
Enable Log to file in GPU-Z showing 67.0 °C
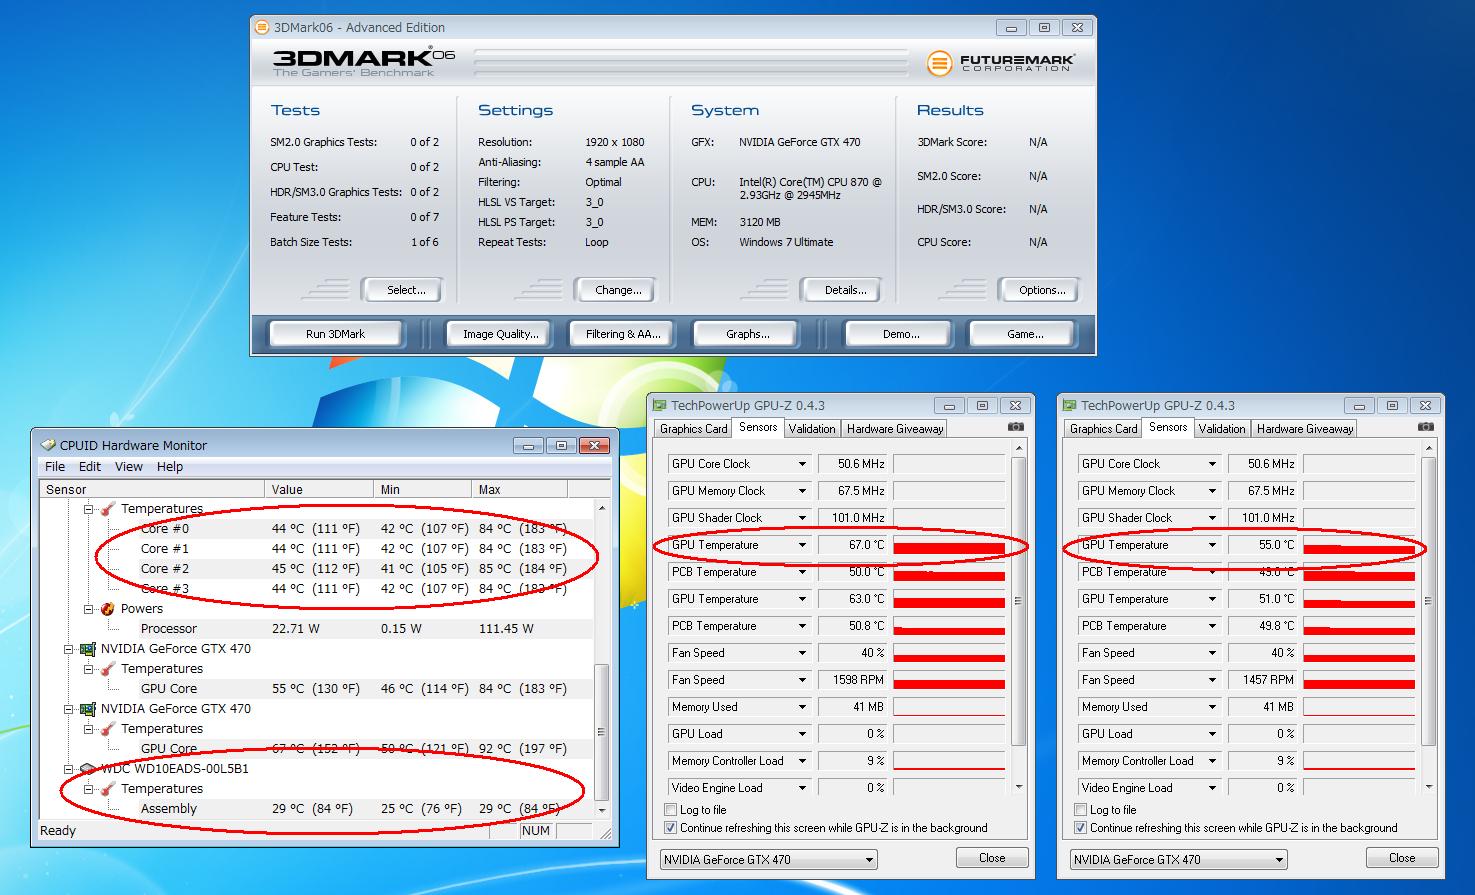(x=670, y=810)
